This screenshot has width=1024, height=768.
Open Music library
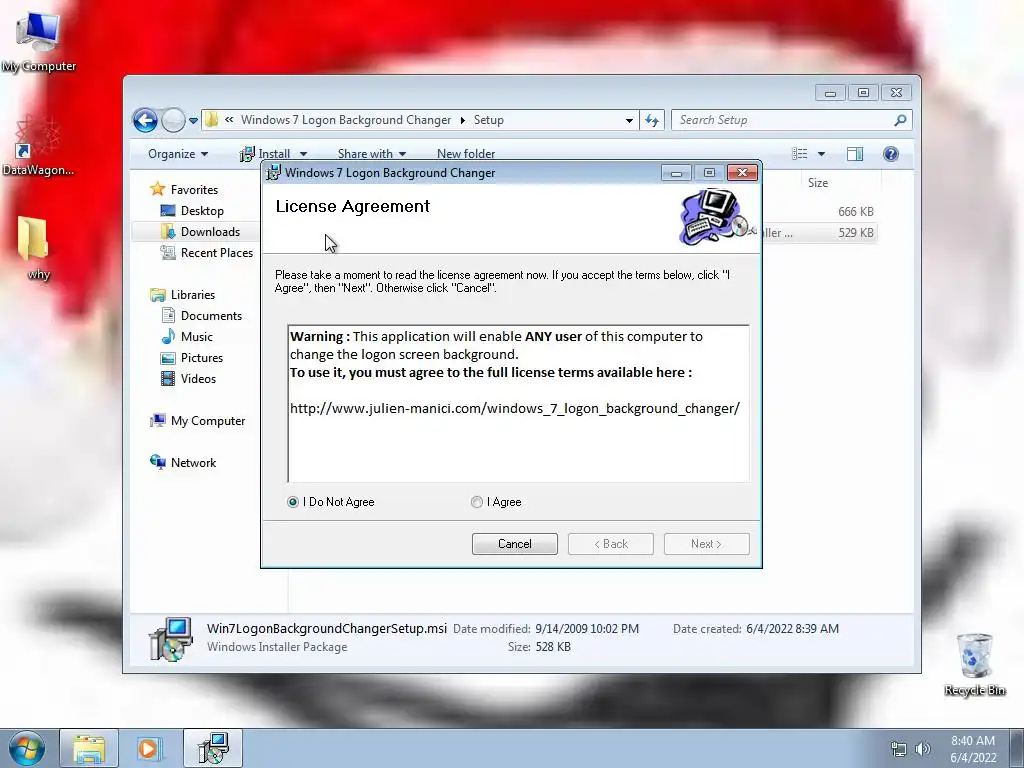click(x=197, y=337)
